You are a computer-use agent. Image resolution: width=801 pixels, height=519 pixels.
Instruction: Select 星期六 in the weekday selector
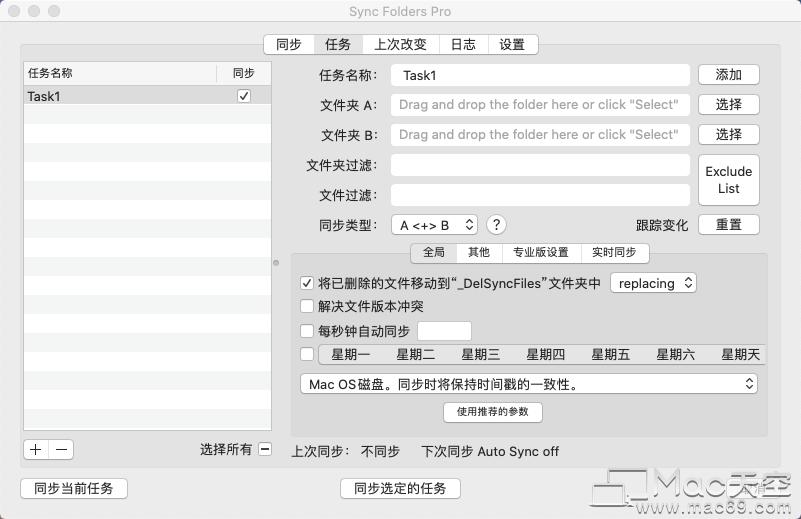(675, 354)
